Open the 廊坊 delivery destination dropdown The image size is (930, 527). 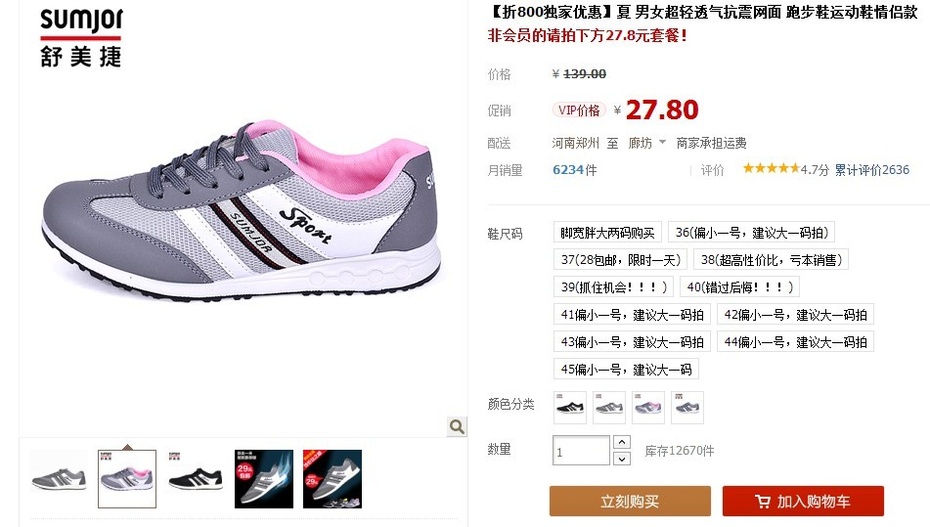coord(647,143)
